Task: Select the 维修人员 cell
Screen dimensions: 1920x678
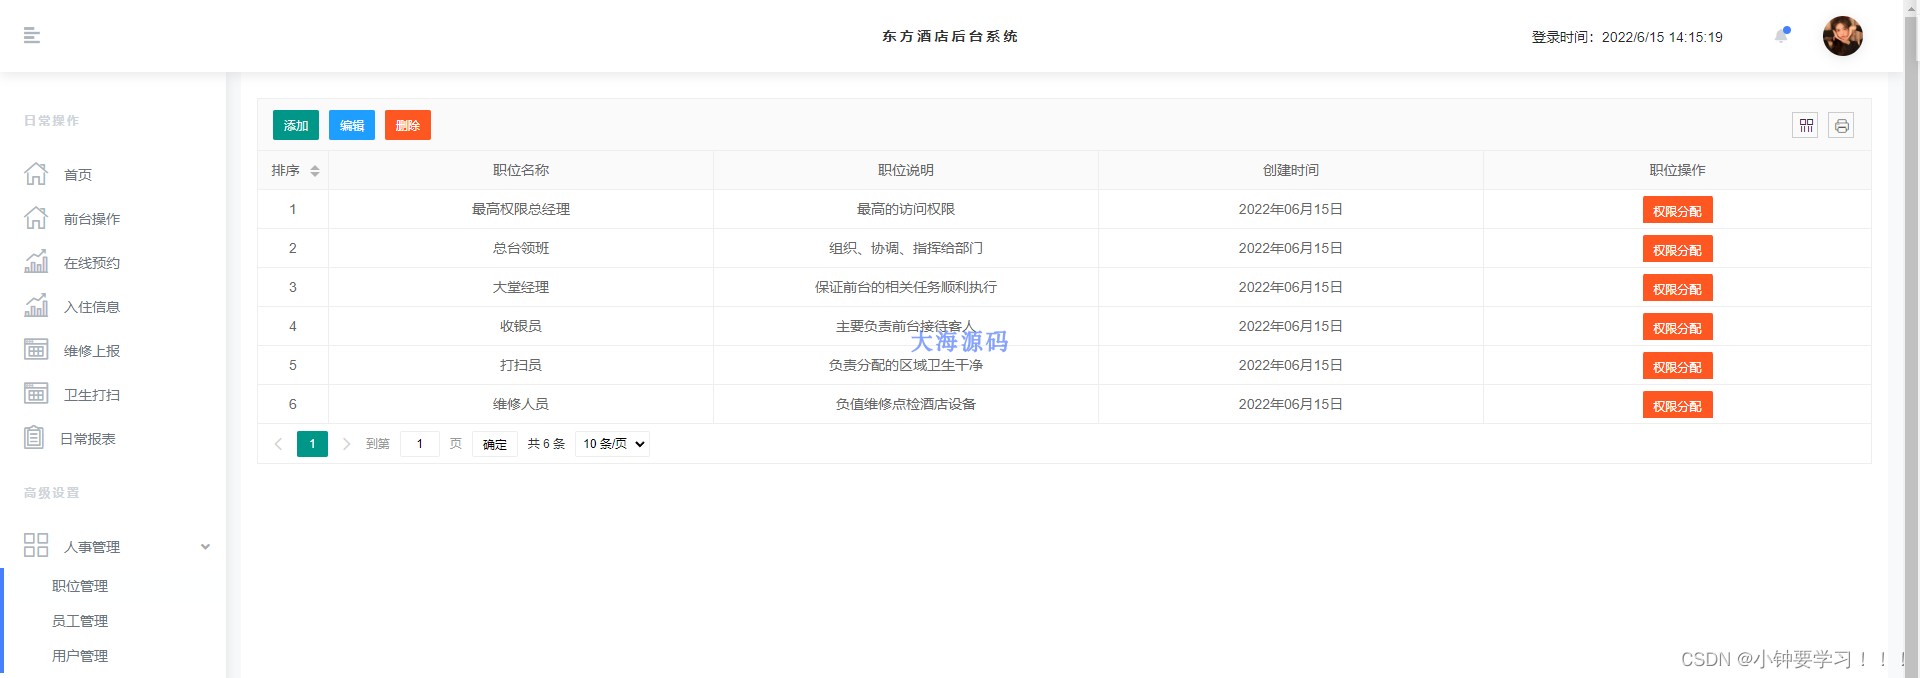Action: (x=521, y=404)
